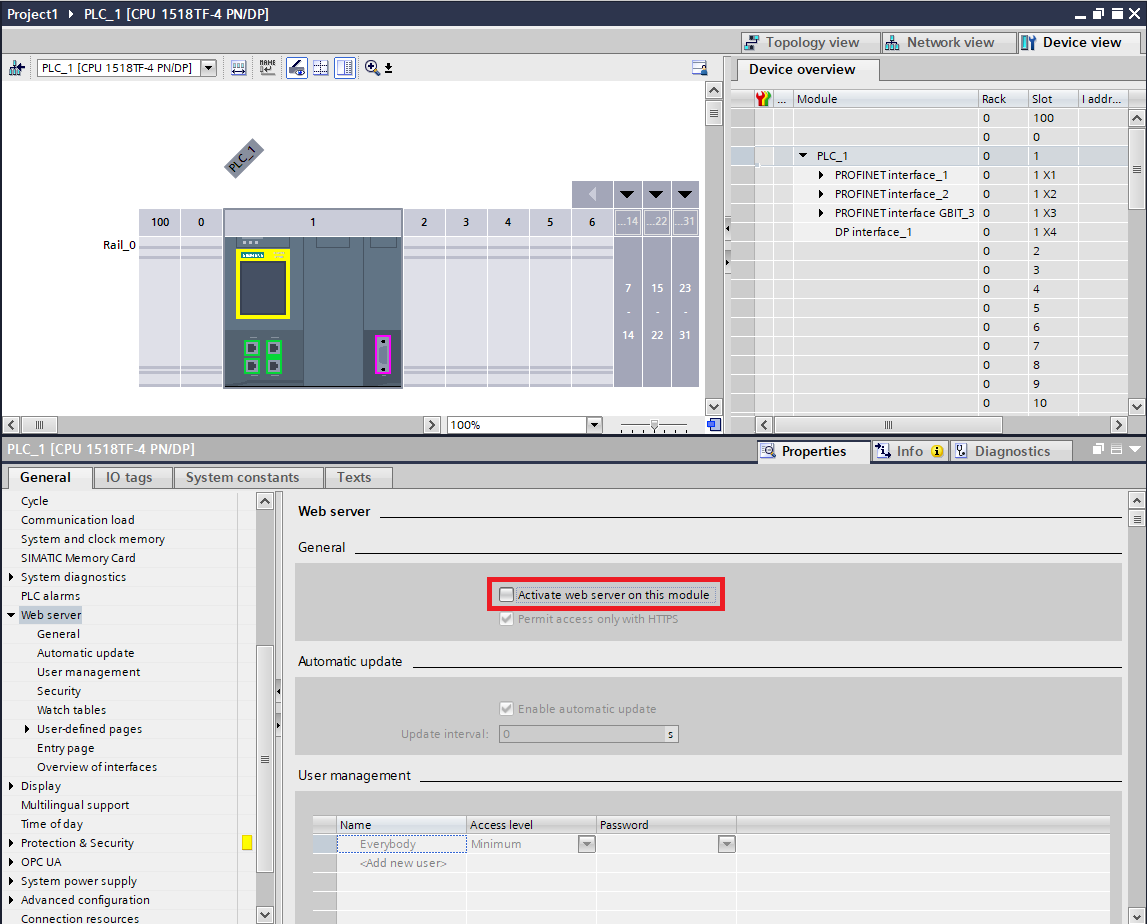Expand PROFINET interface_1 row

click(821, 175)
